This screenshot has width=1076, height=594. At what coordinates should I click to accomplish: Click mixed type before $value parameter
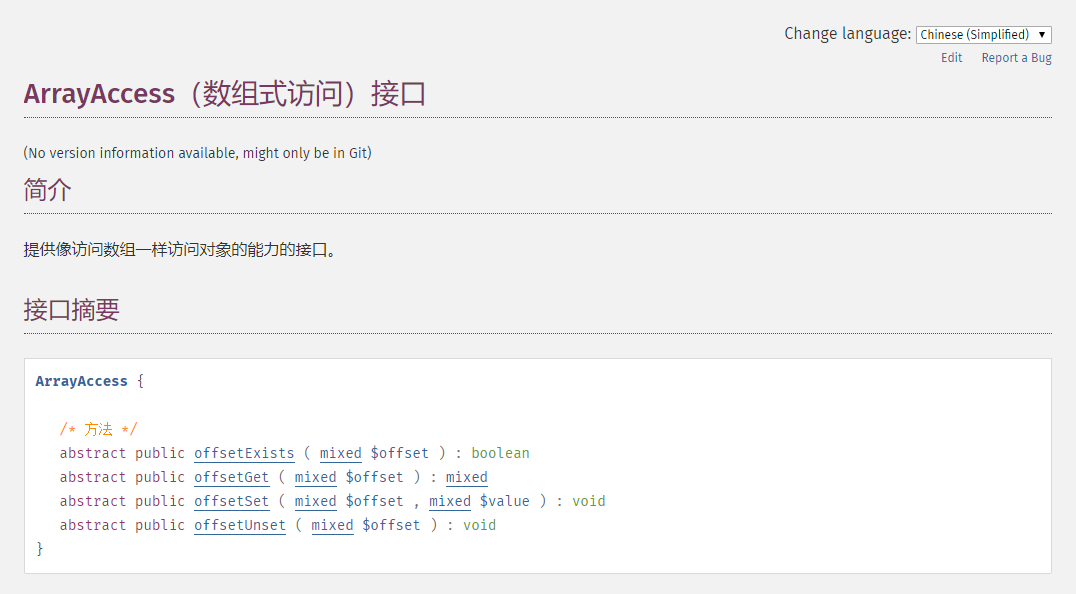[449, 501]
